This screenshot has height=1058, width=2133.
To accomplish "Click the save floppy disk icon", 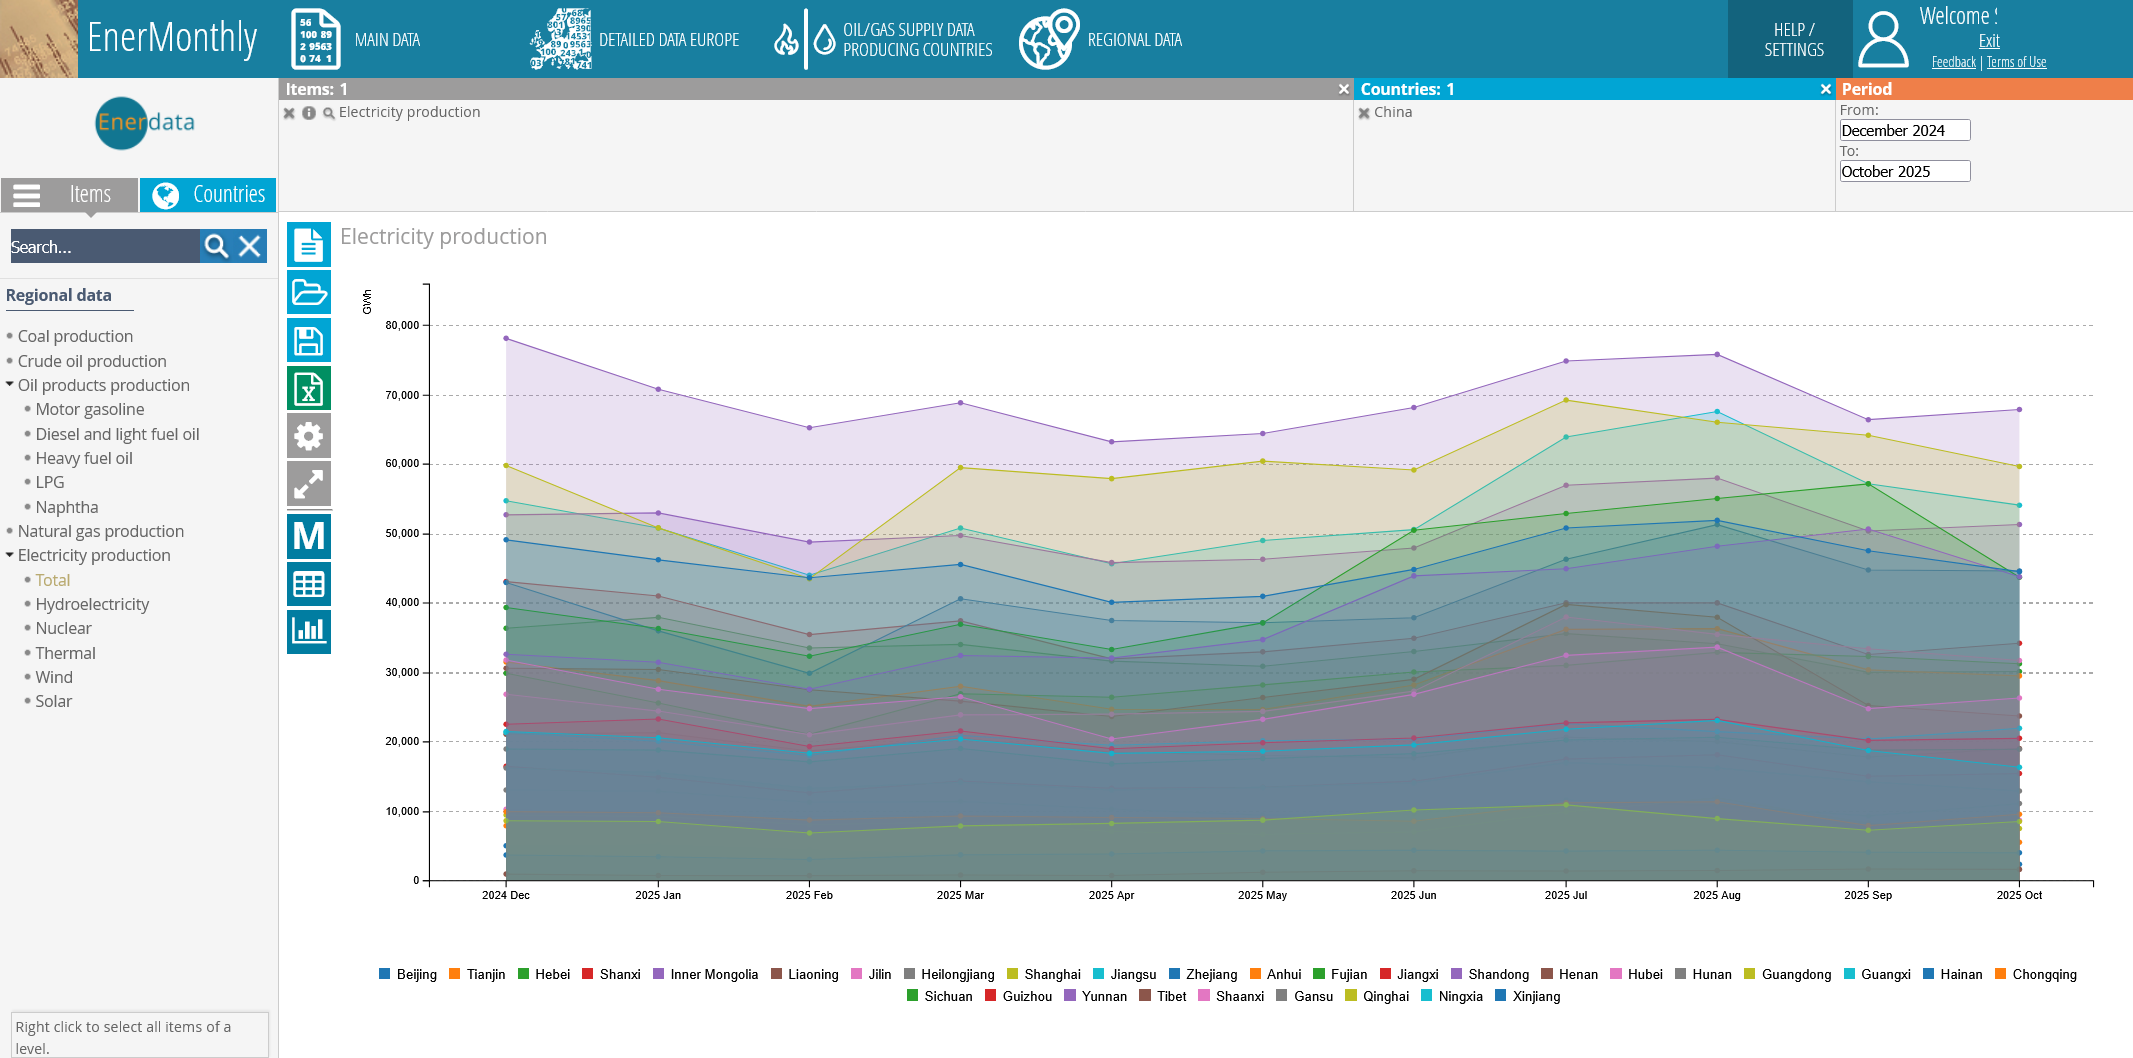I will 308,341.
